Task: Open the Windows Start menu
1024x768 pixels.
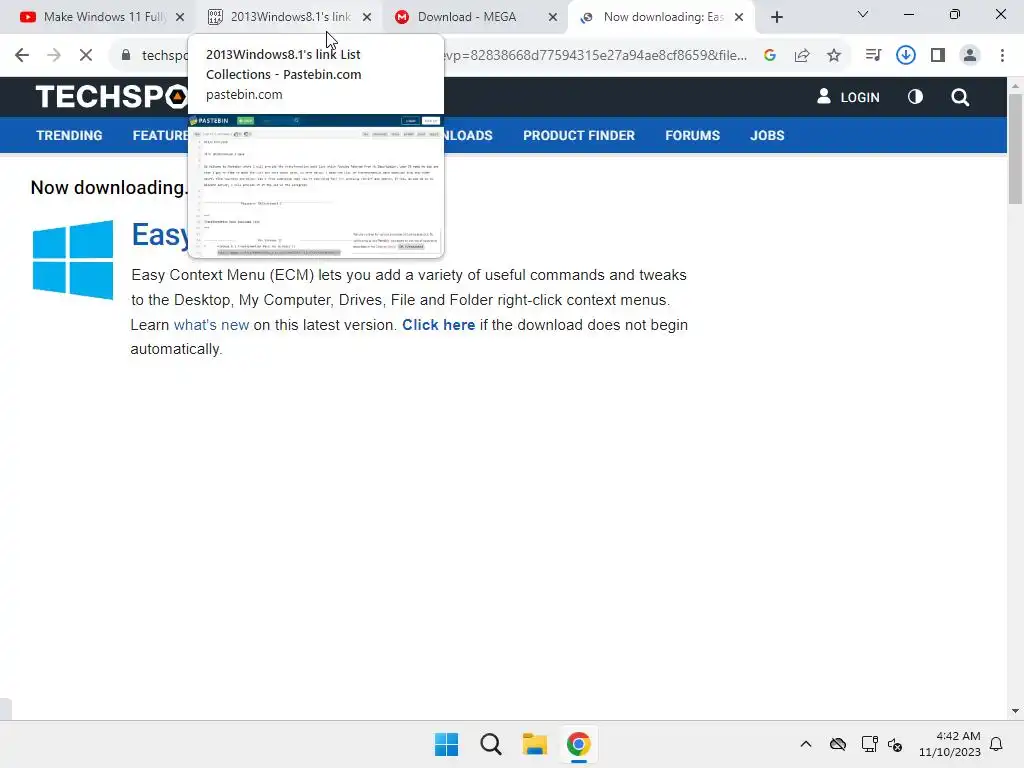Action: point(447,744)
